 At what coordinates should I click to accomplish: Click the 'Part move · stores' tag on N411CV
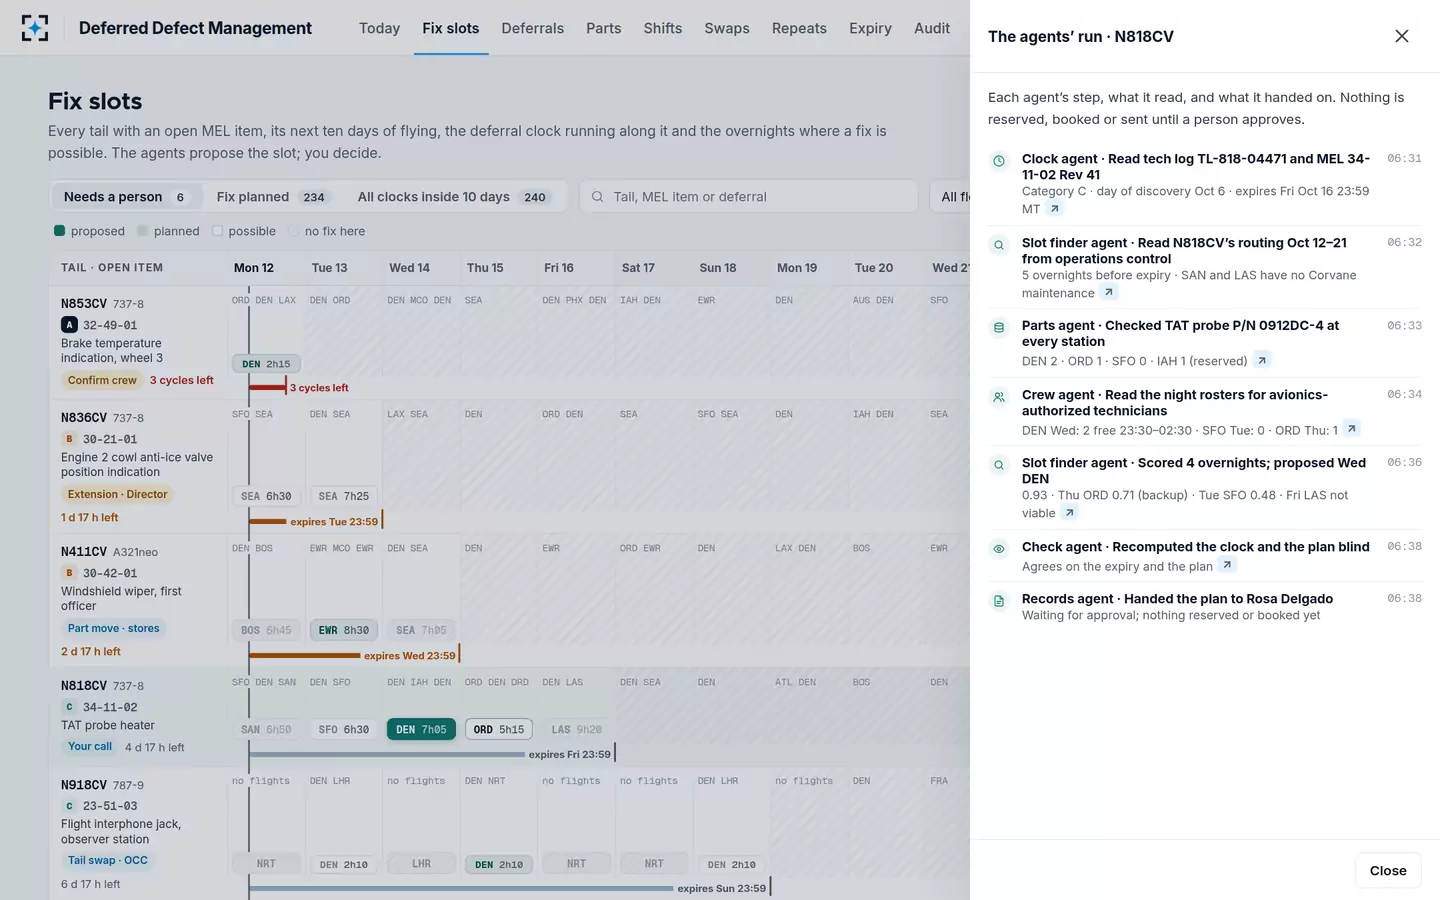click(113, 628)
